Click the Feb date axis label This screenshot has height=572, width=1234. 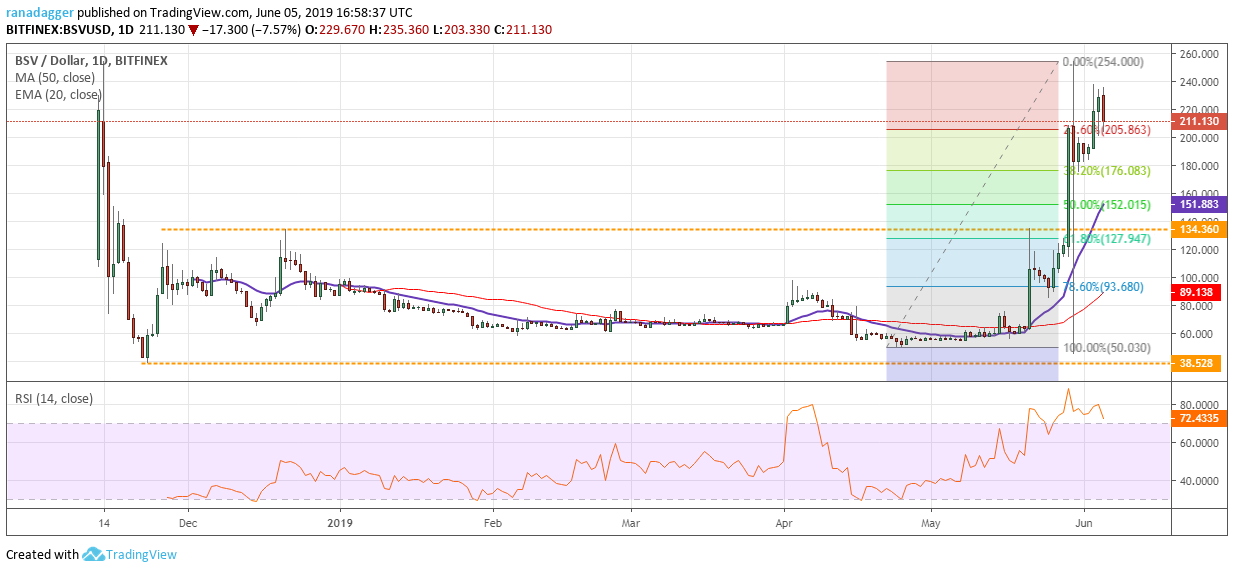click(492, 522)
